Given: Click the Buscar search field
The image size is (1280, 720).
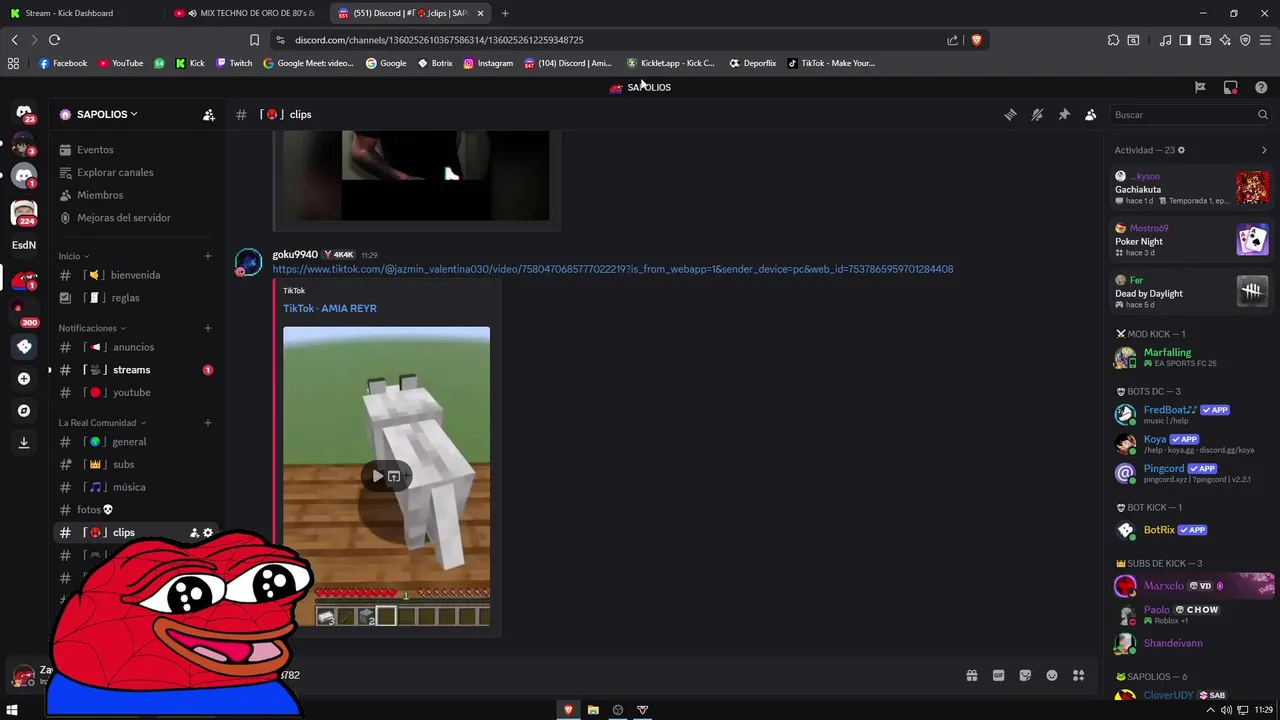Looking at the screenshot, I should click(1191, 115).
